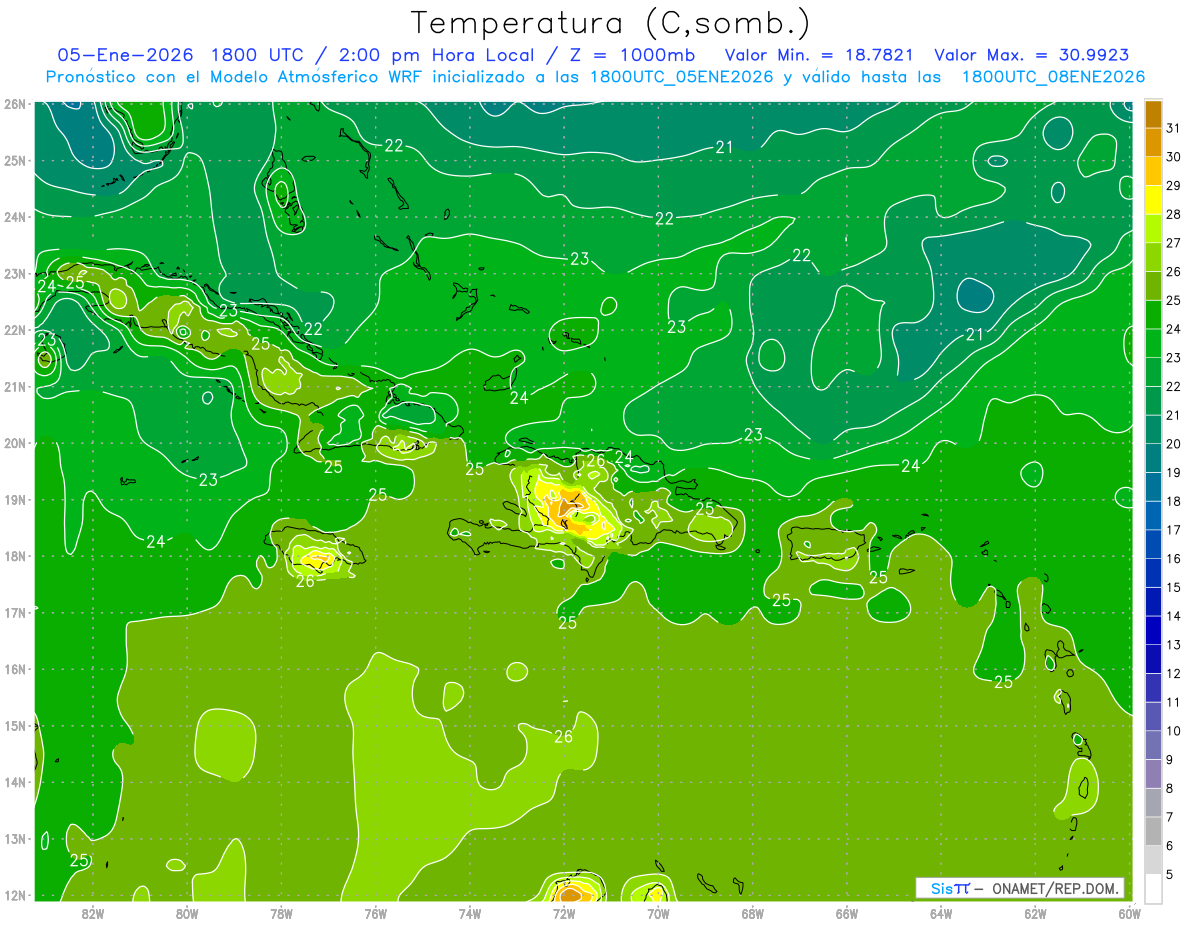
Task: Click the 64W longitude axis label
Action: pyautogui.click(x=941, y=913)
